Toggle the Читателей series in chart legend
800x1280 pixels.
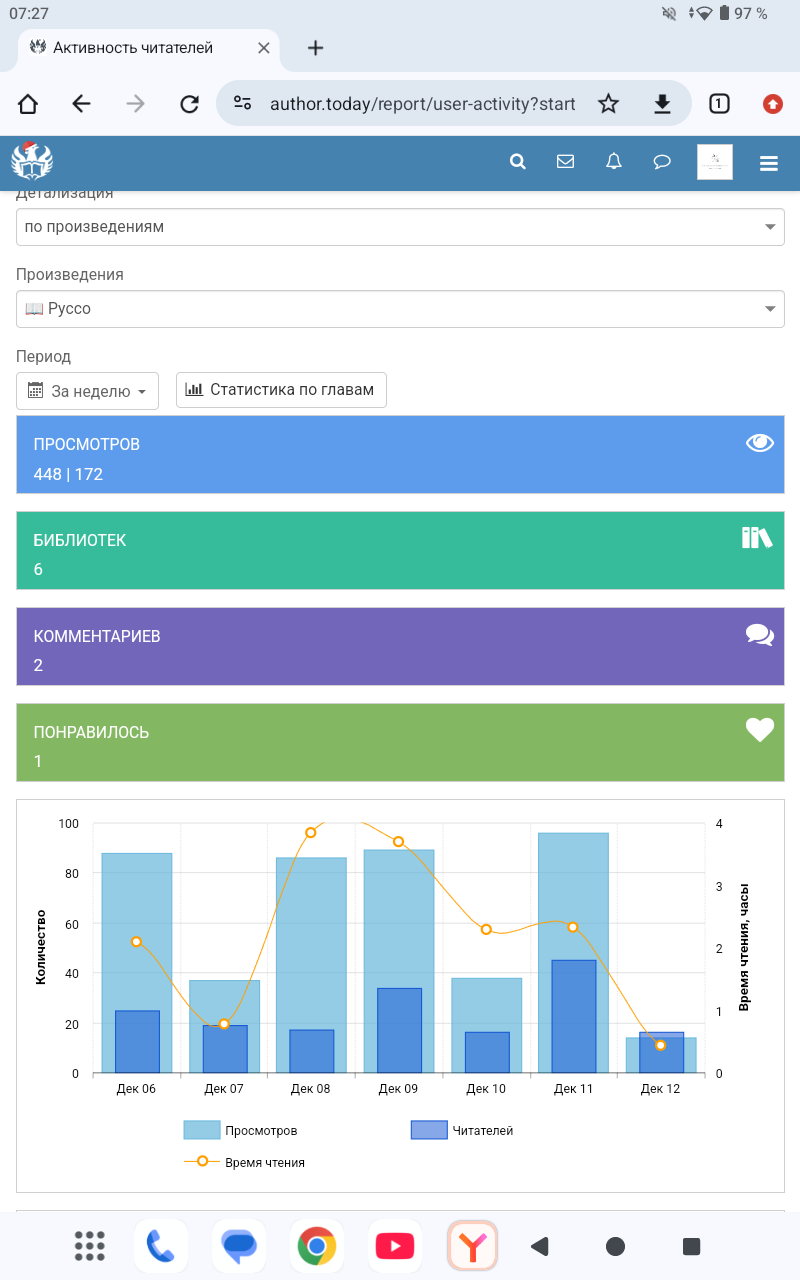pos(462,1130)
